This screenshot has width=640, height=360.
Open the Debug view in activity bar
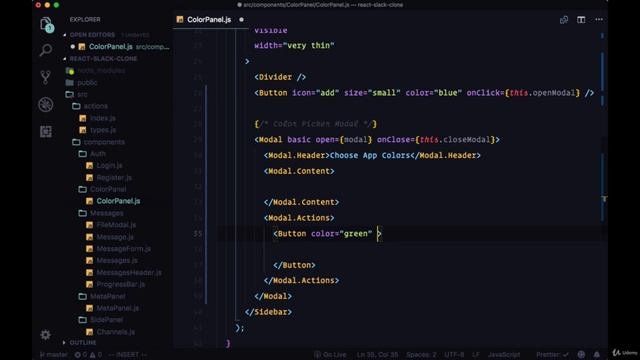[46, 104]
